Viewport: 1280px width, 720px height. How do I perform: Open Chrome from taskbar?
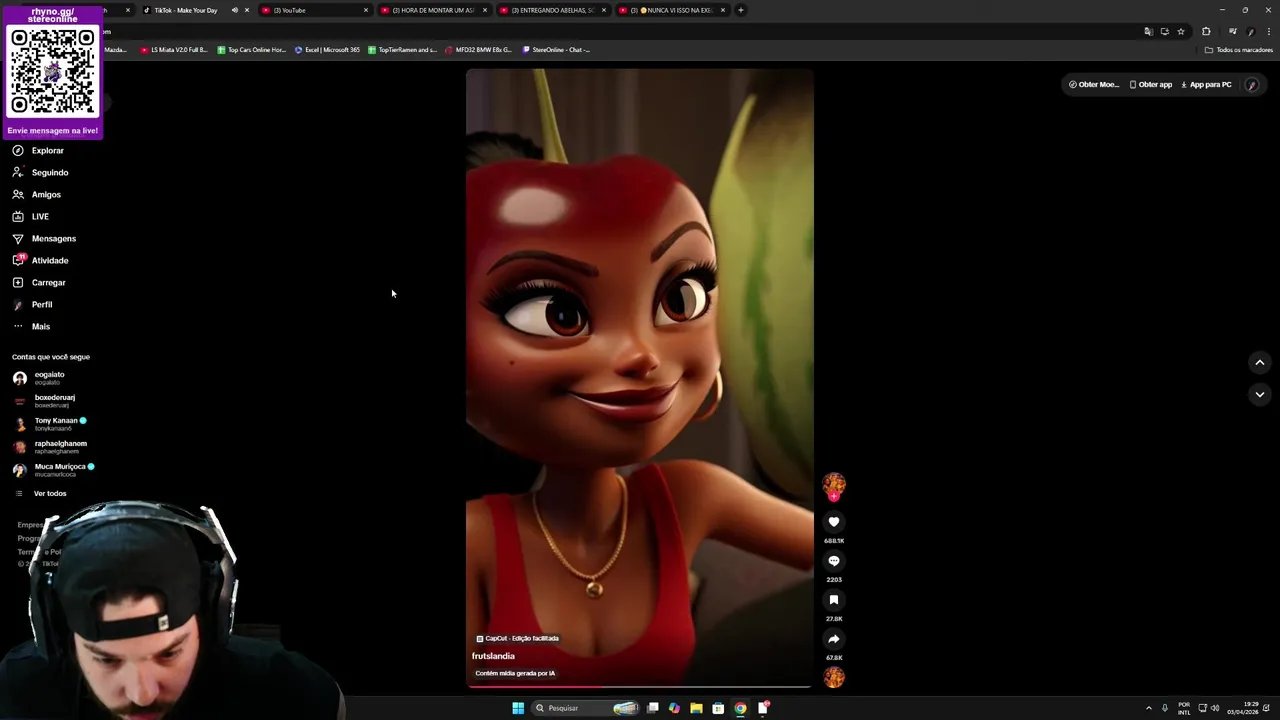(x=740, y=708)
